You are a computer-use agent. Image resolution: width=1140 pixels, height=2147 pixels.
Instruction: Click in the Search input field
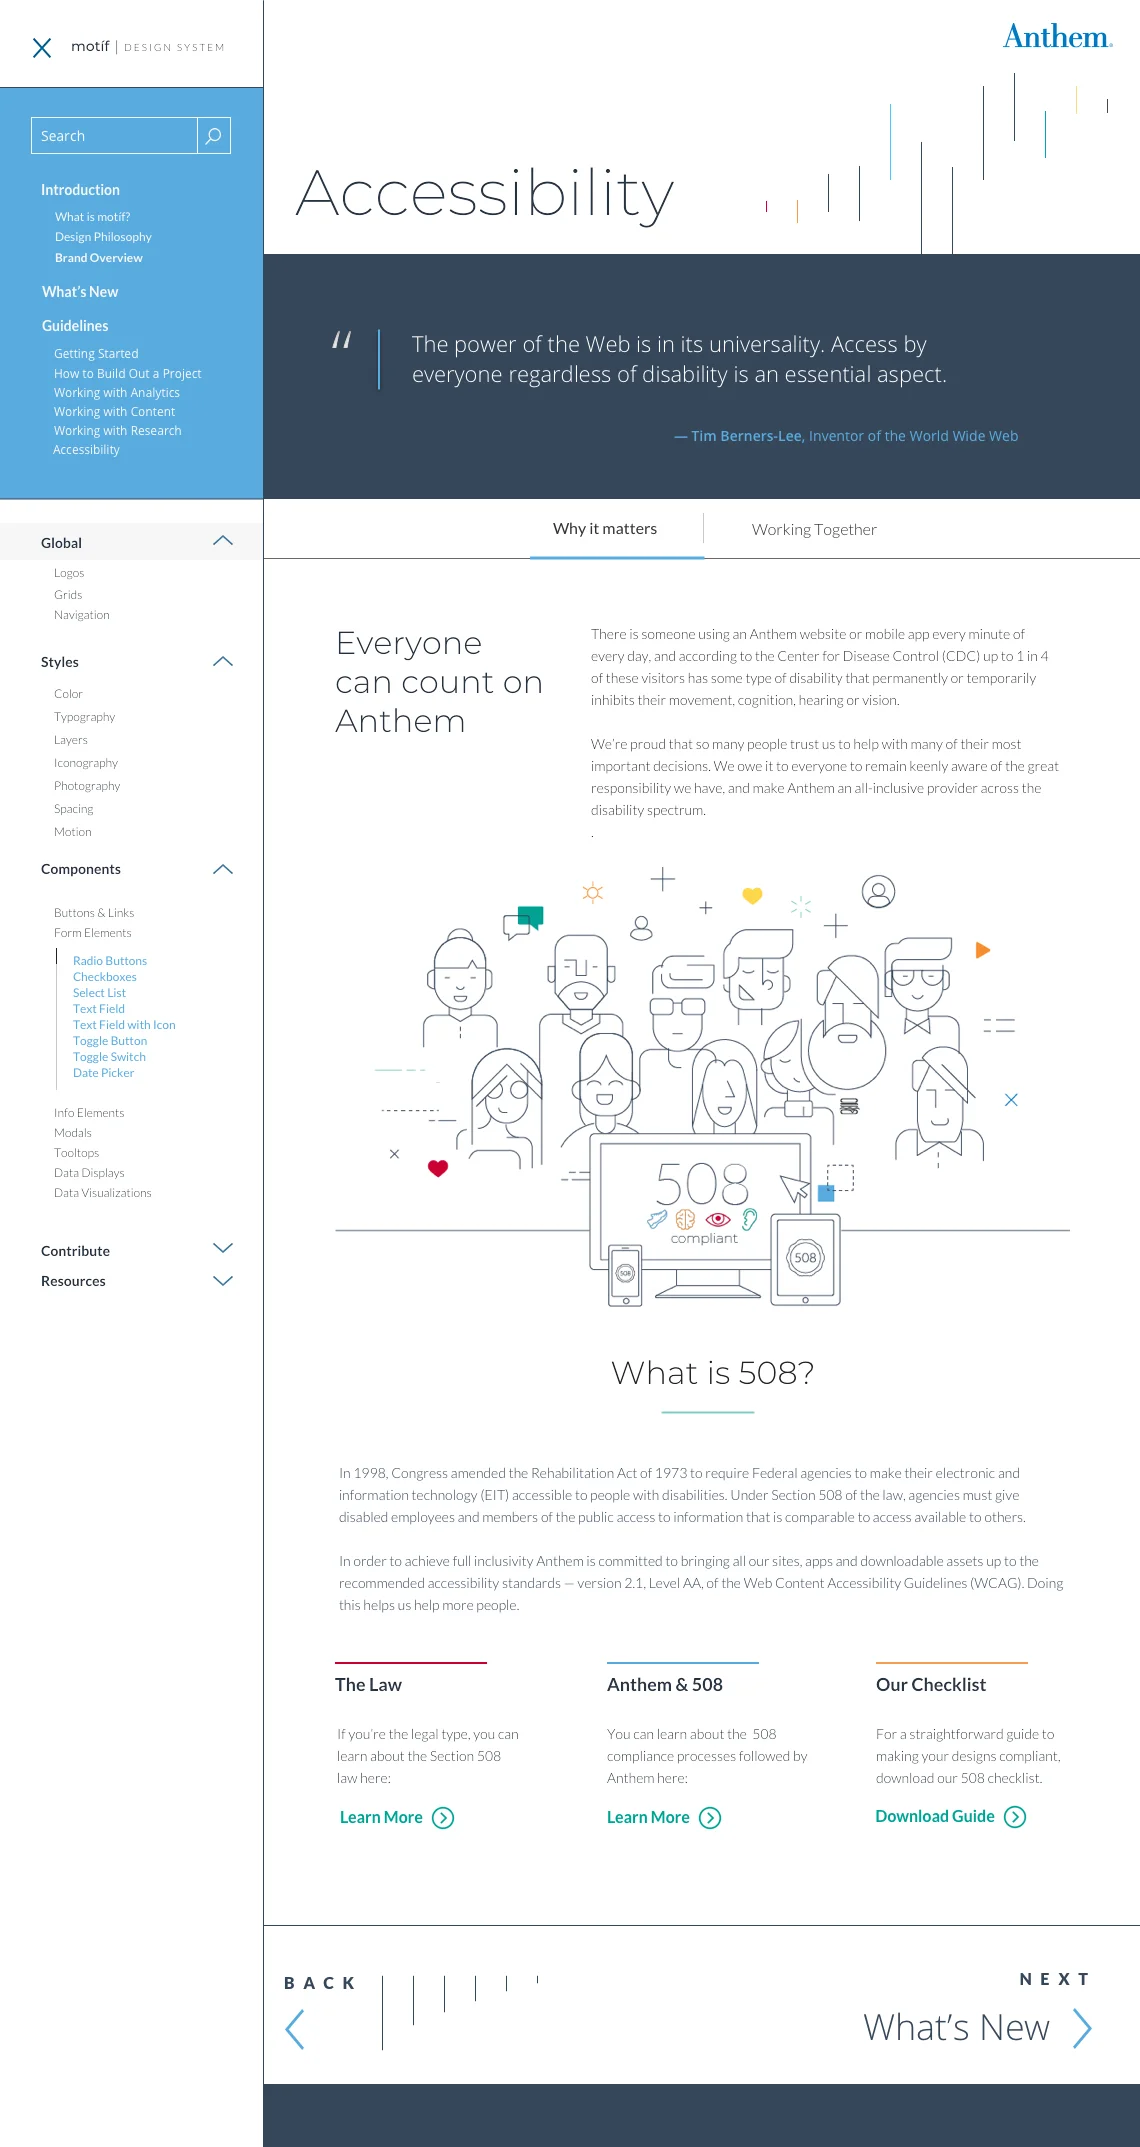click(114, 136)
